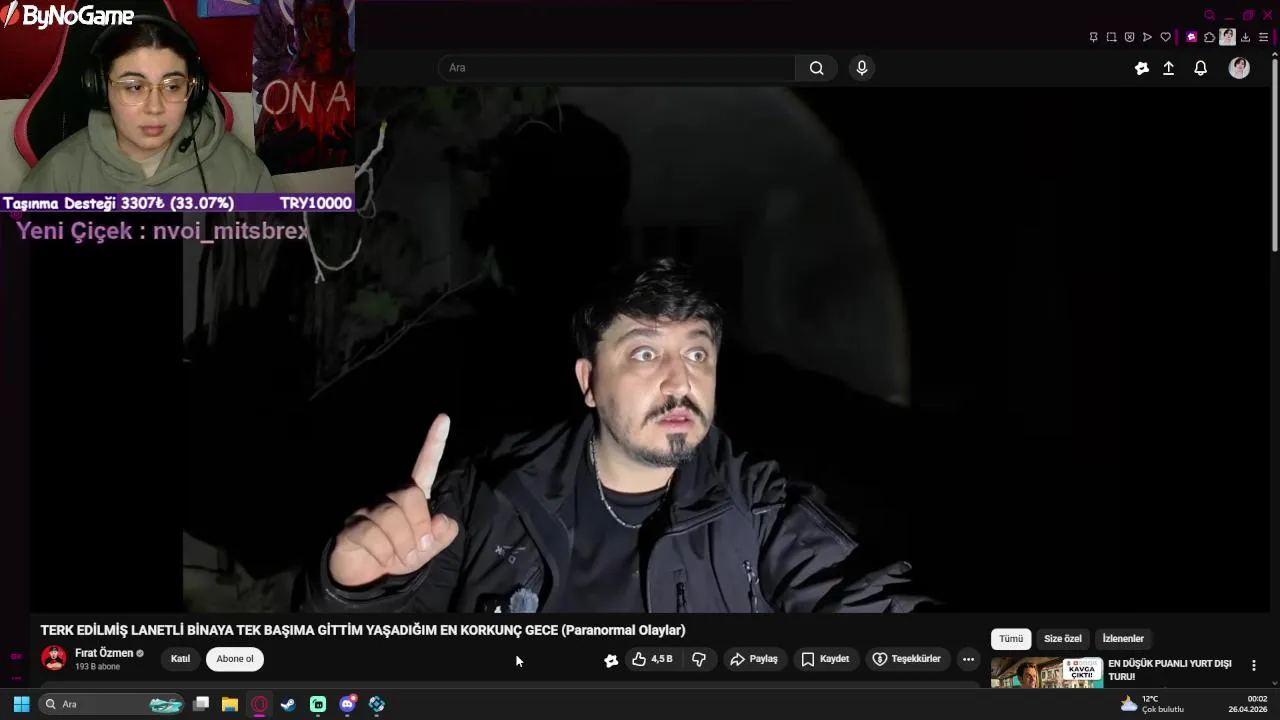Screen dimensions: 1280x720
Task: Click the star icon left of like button
Action: point(611,660)
